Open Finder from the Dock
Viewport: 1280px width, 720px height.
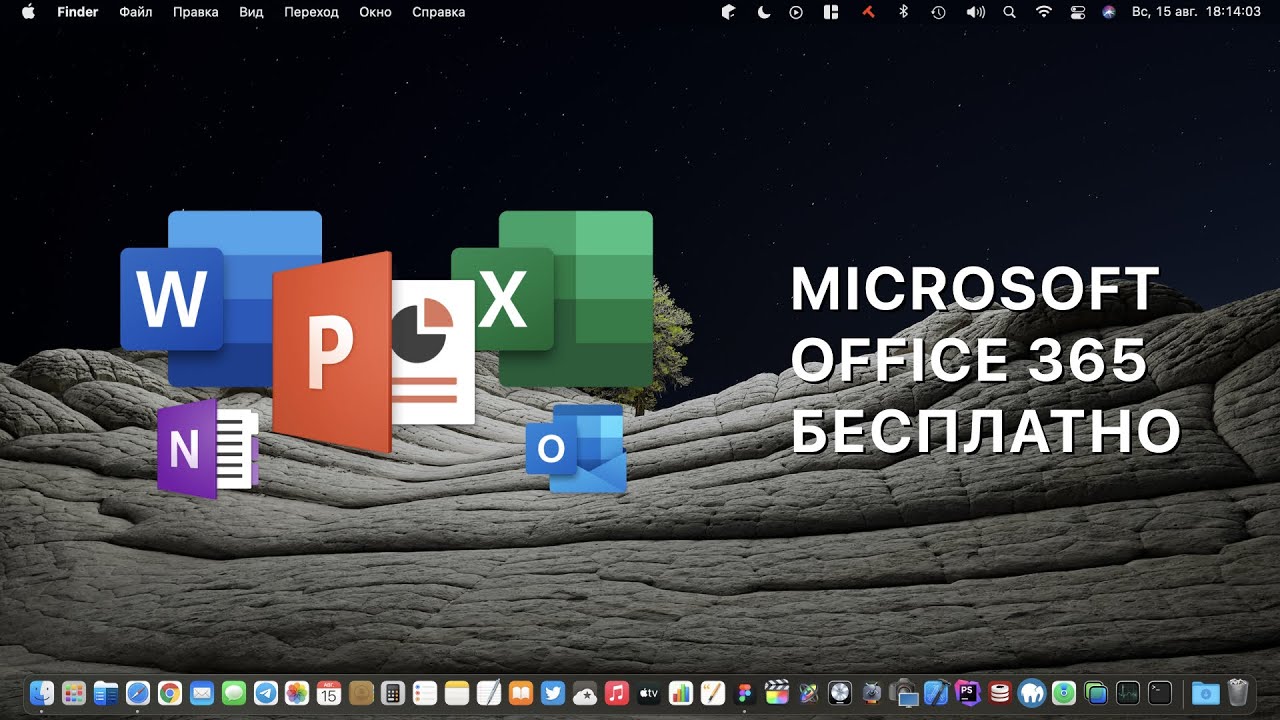coord(42,692)
